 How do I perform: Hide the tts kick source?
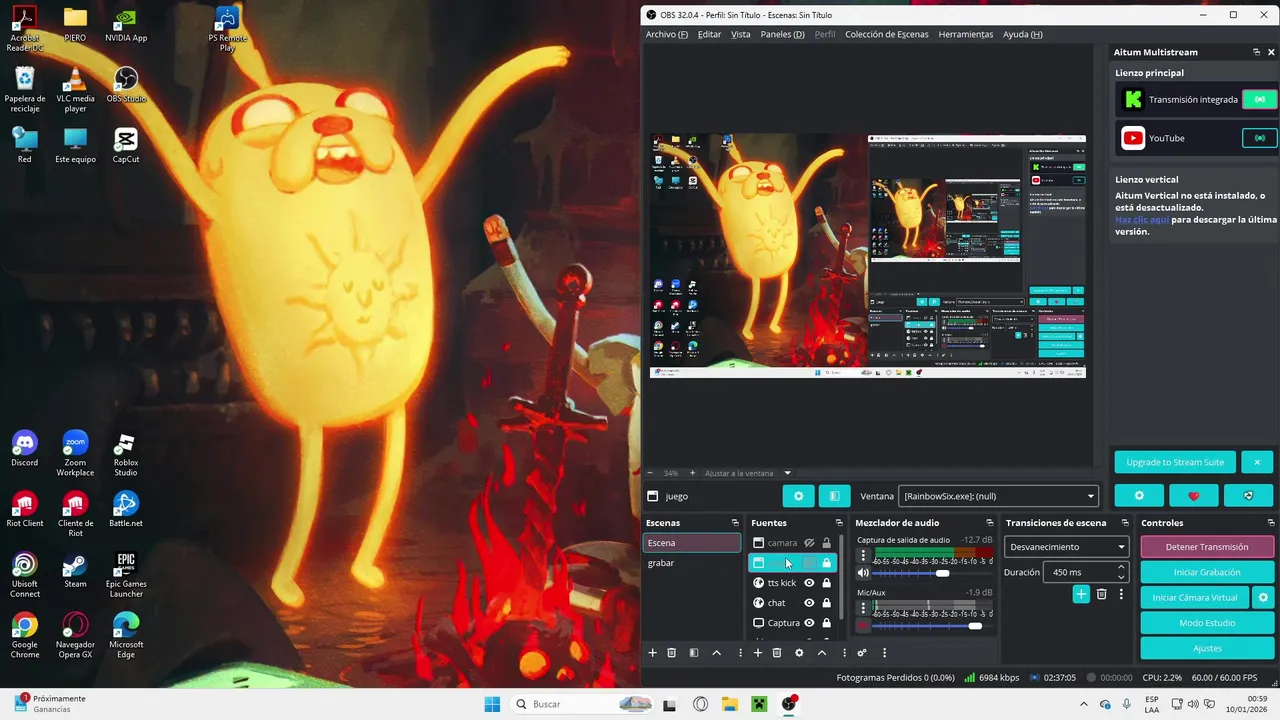pos(809,583)
